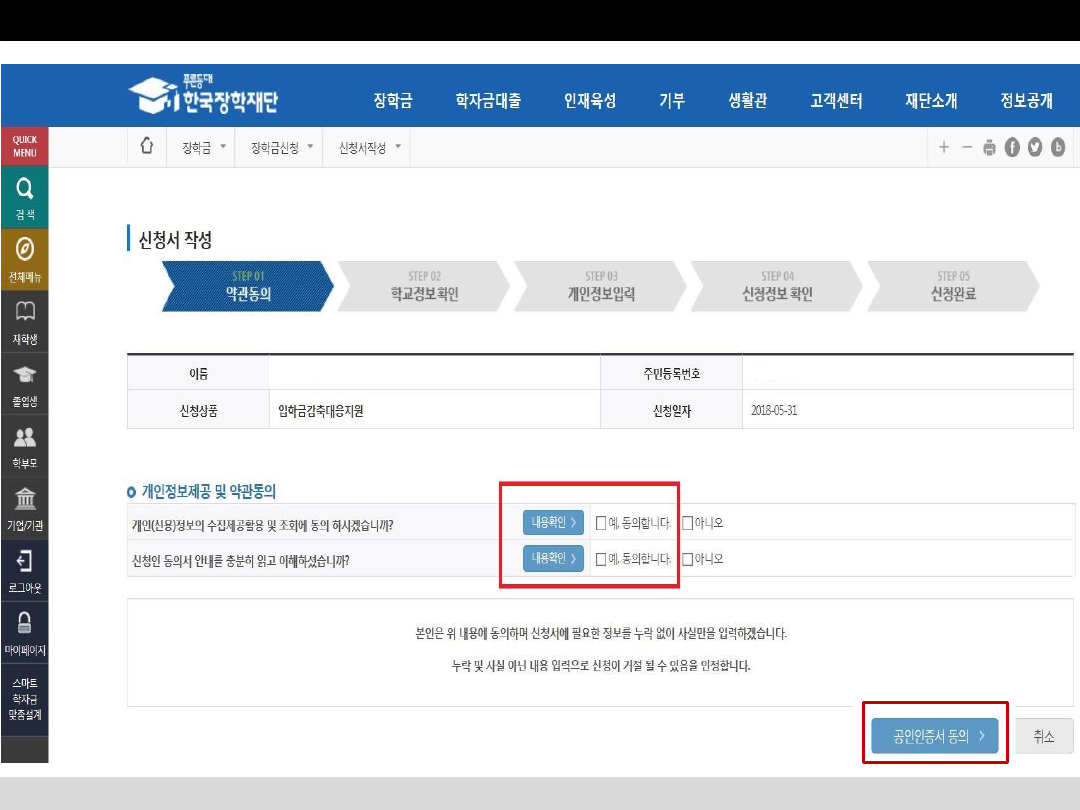
Task: Check '아니오' for personal info consent row
Action: pos(687,522)
